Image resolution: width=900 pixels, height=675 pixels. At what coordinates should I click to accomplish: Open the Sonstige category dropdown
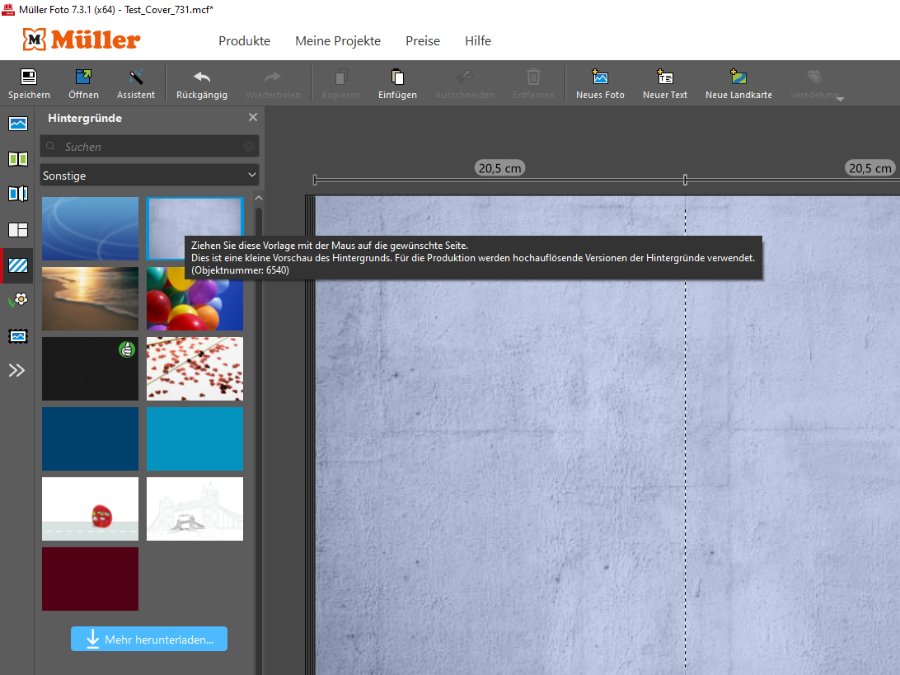[x=150, y=175]
